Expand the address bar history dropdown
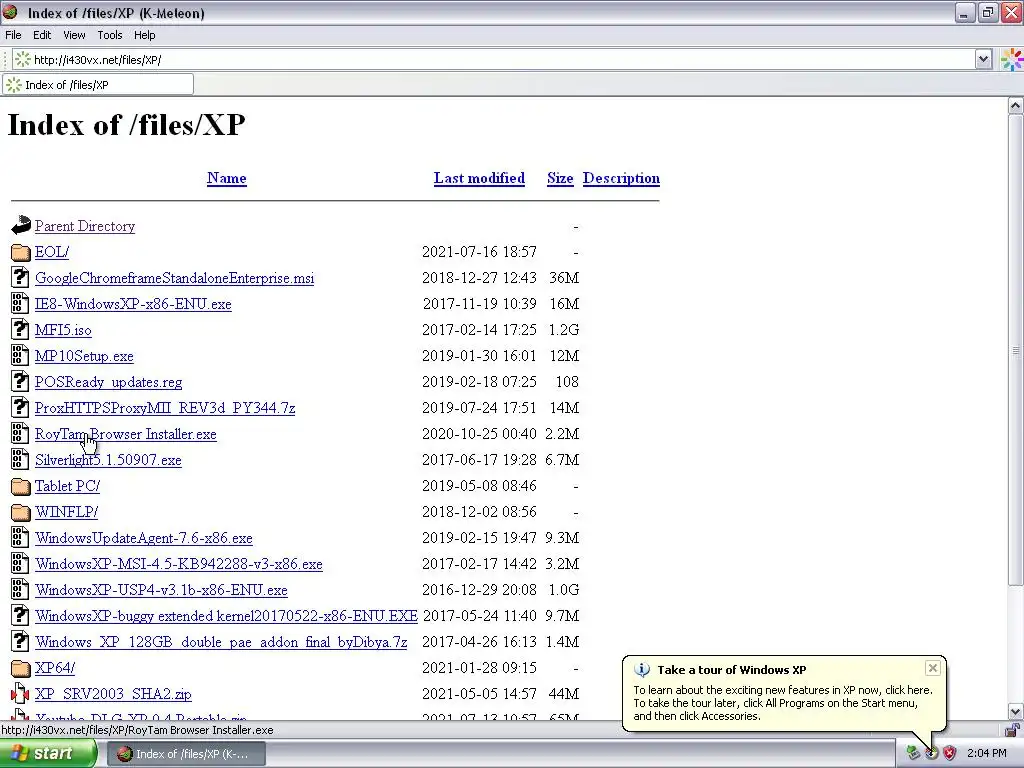The width and height of the screenshot is (1024, 768). (984, 60)
